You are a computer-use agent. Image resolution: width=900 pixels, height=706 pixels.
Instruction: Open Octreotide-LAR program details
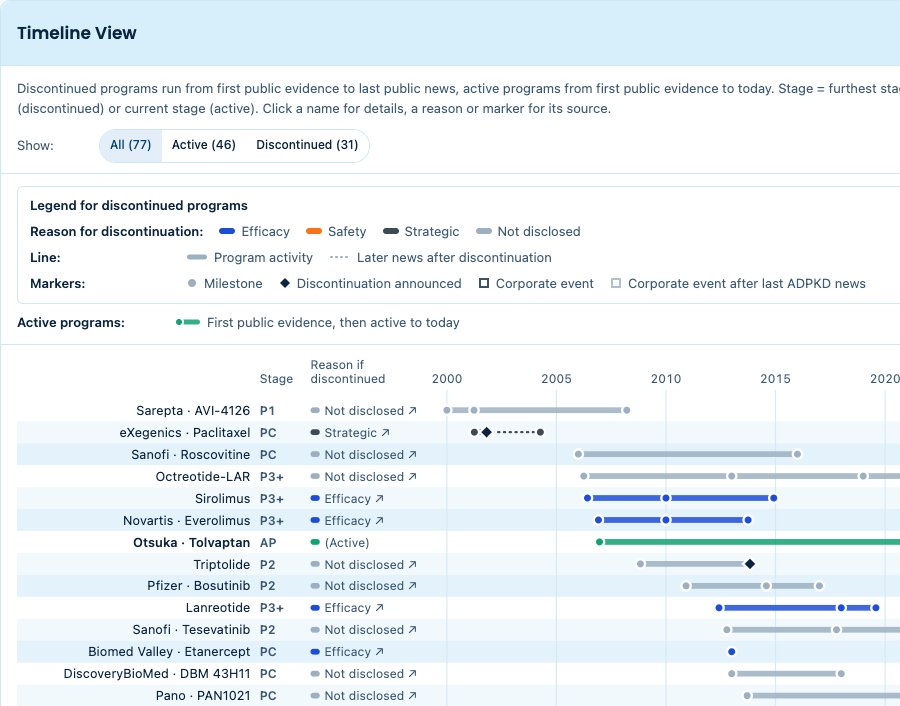point(203,476)
